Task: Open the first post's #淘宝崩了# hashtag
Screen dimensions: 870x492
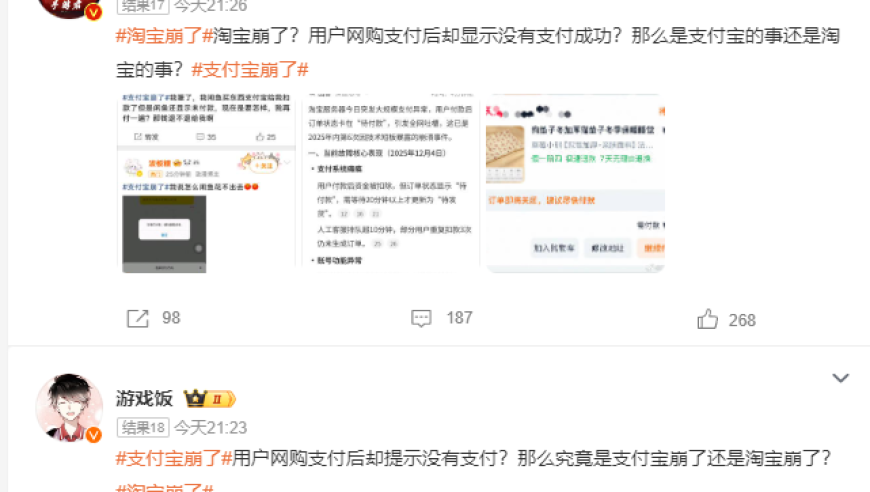Action: pyautogui.click(x=164, y=35)
